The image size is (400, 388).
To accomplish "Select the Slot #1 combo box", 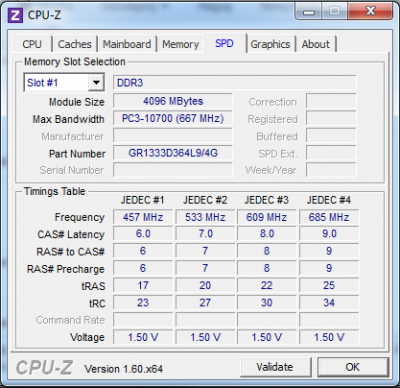I will point(64,82).
